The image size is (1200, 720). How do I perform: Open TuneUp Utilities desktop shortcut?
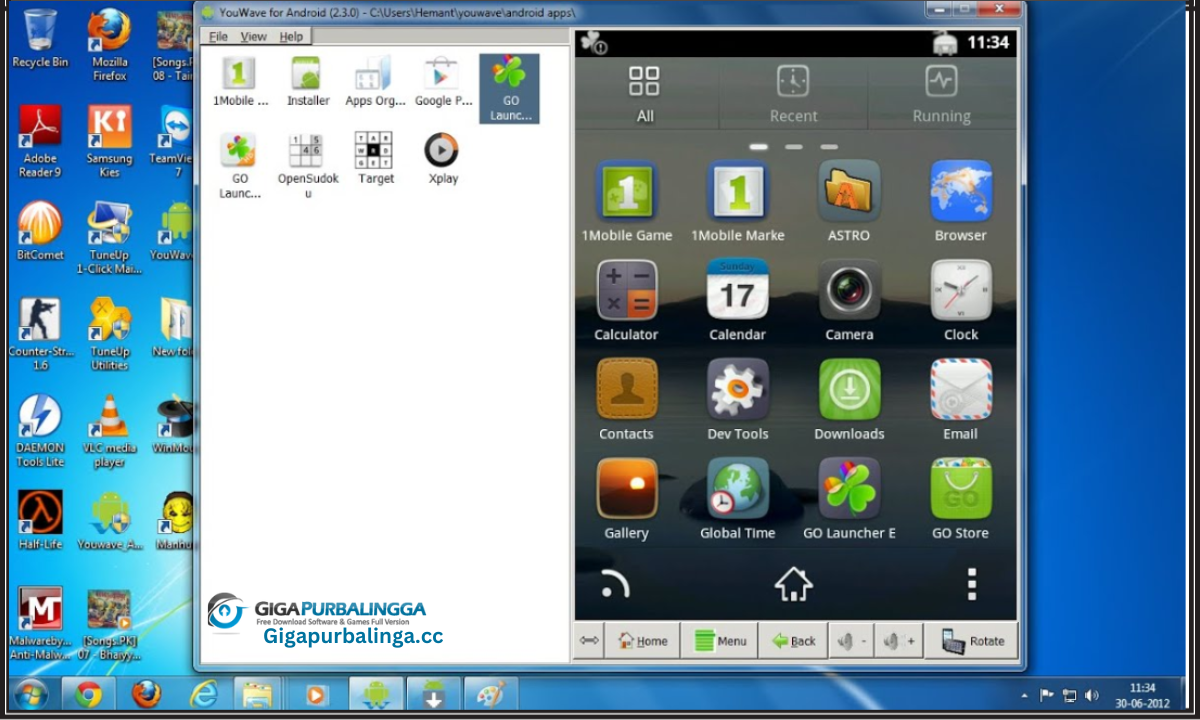coord(110,335)
